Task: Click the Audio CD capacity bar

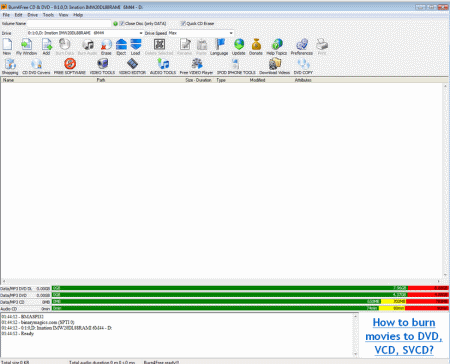Action: pyautogui.click(x=250, y=308)
